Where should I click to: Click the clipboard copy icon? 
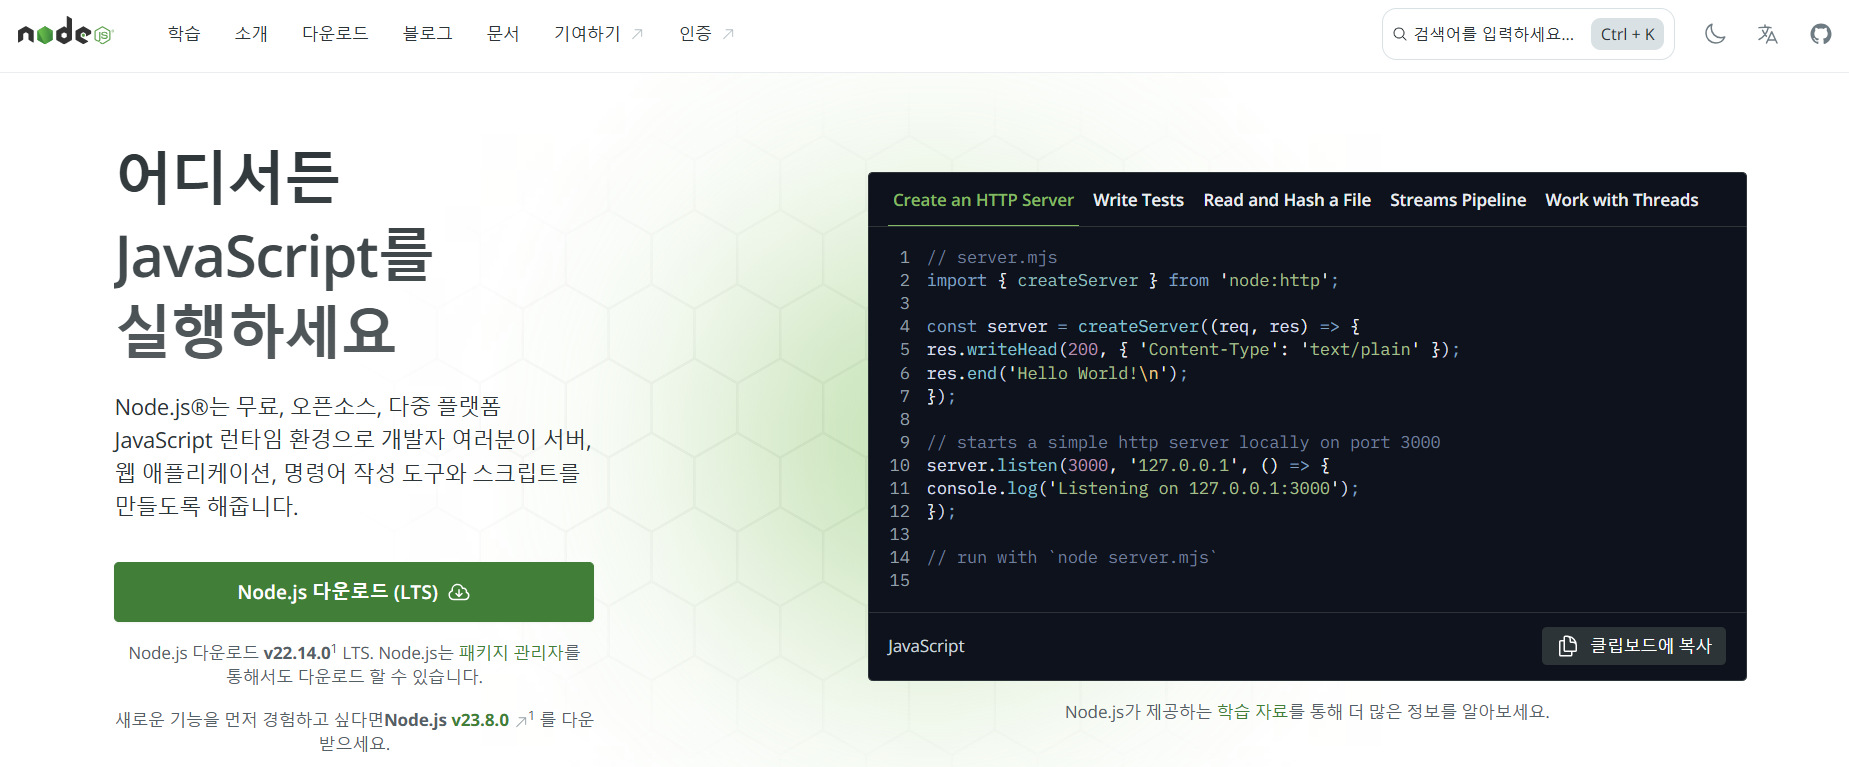(1568, 646)
